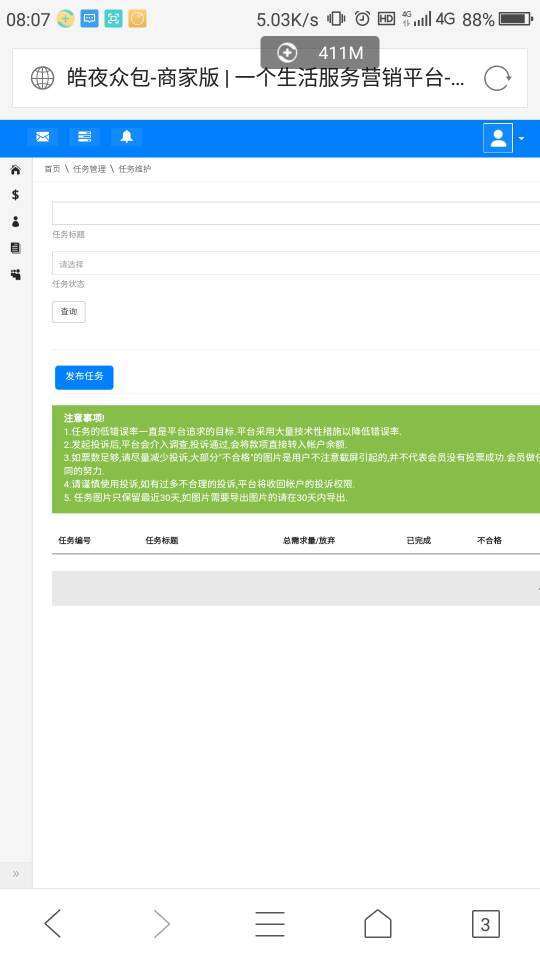
Task: Open the 请选择 task status dropdown
Action: pos(296,264)
